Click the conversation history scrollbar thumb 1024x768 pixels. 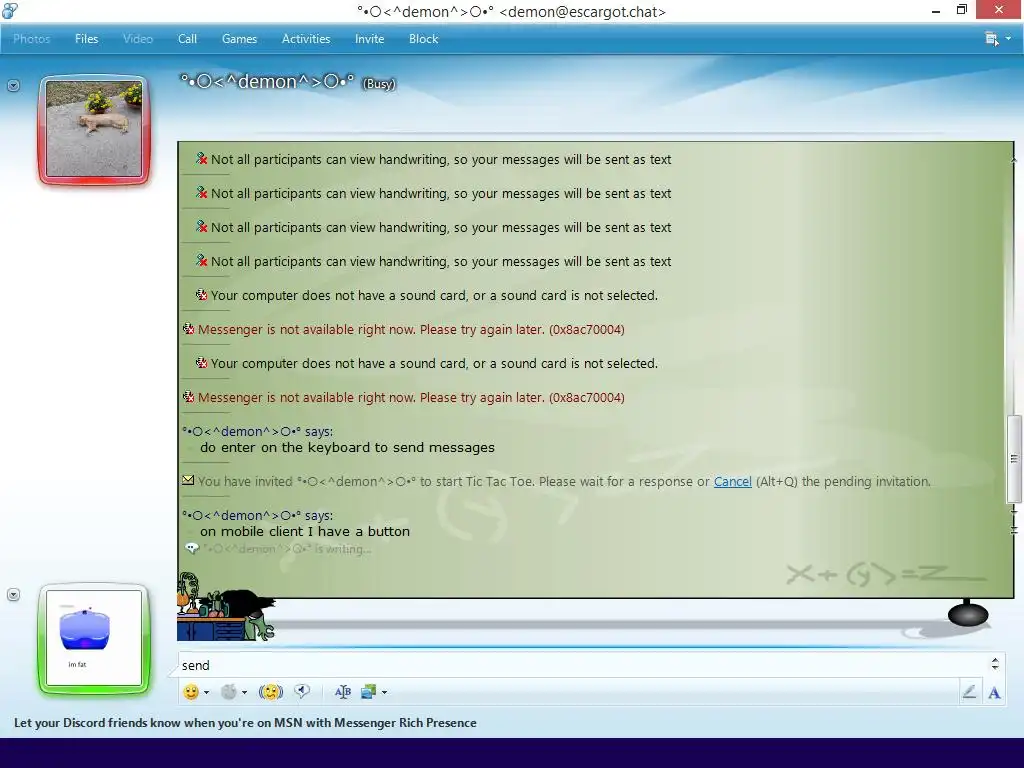pyautogui.click(x=1014, y=459)
